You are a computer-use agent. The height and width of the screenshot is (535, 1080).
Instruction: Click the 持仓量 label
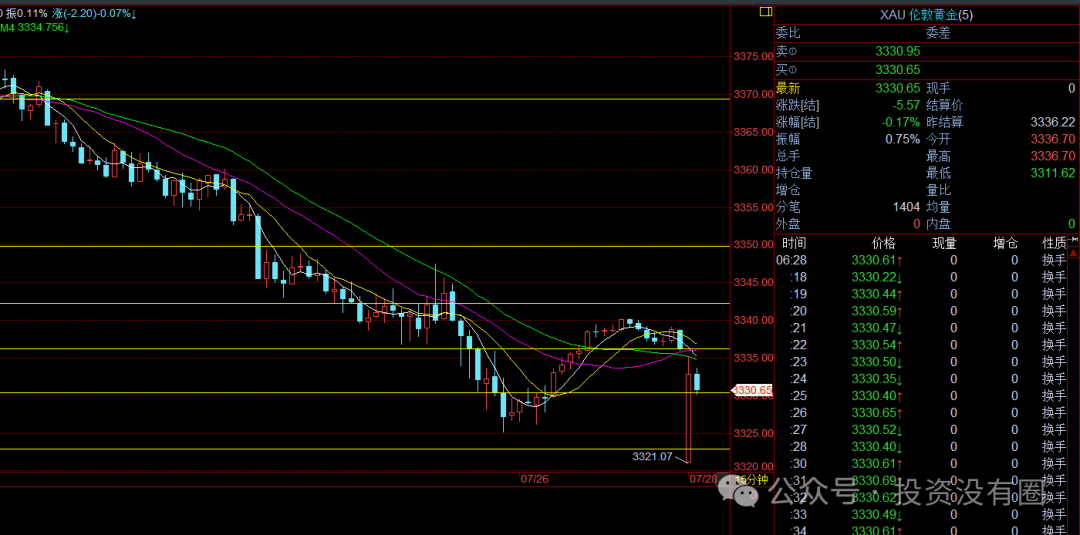tap(794, 173)
